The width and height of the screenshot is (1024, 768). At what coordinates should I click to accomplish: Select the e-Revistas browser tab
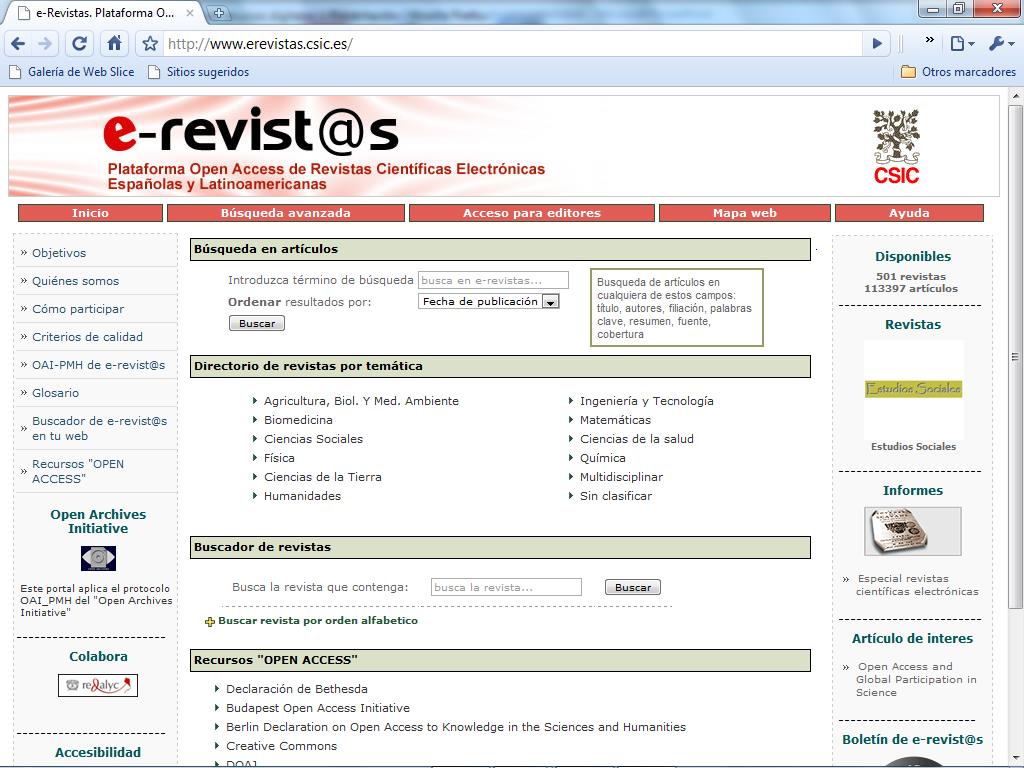tap(104, 12)
